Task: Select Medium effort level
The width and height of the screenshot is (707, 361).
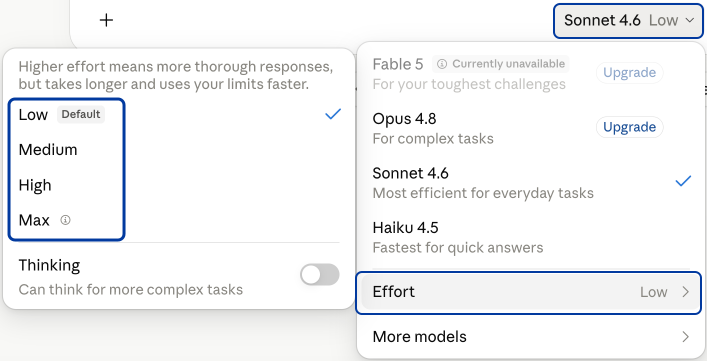Action: pyautogui.click(x=179, y=150)
